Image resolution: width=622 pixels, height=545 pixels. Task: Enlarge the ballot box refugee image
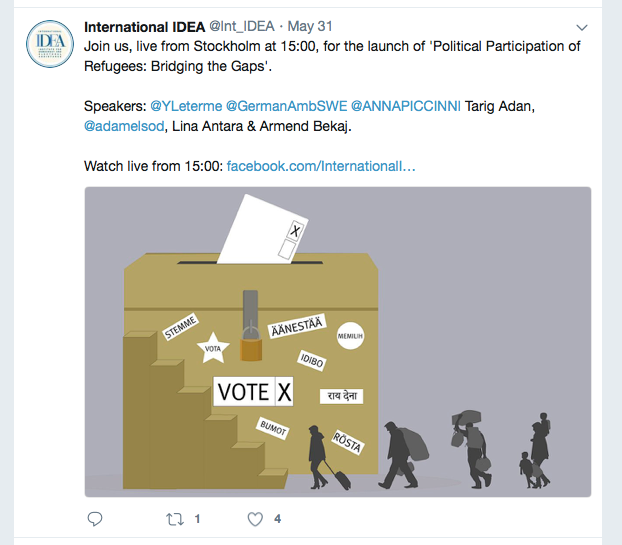(337, 341)
